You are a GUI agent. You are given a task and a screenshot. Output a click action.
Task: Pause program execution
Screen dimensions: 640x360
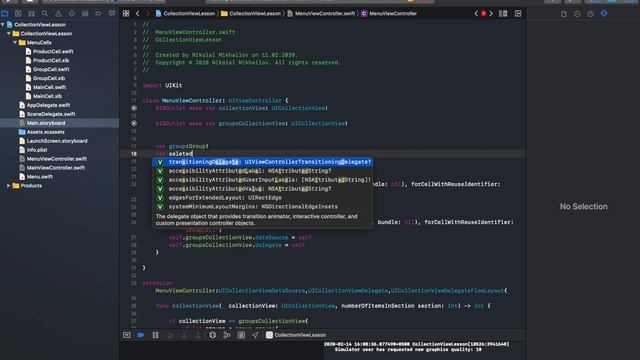coord(156,335)
